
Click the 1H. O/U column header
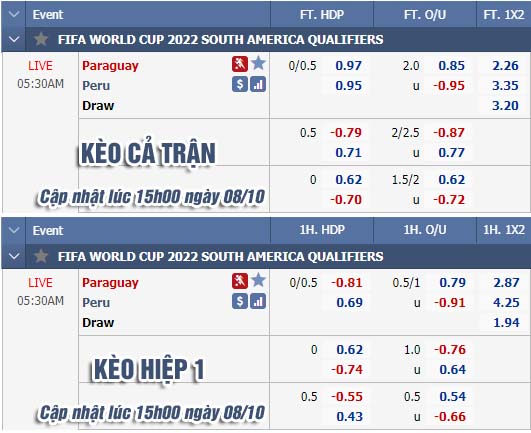pos(425,230)
